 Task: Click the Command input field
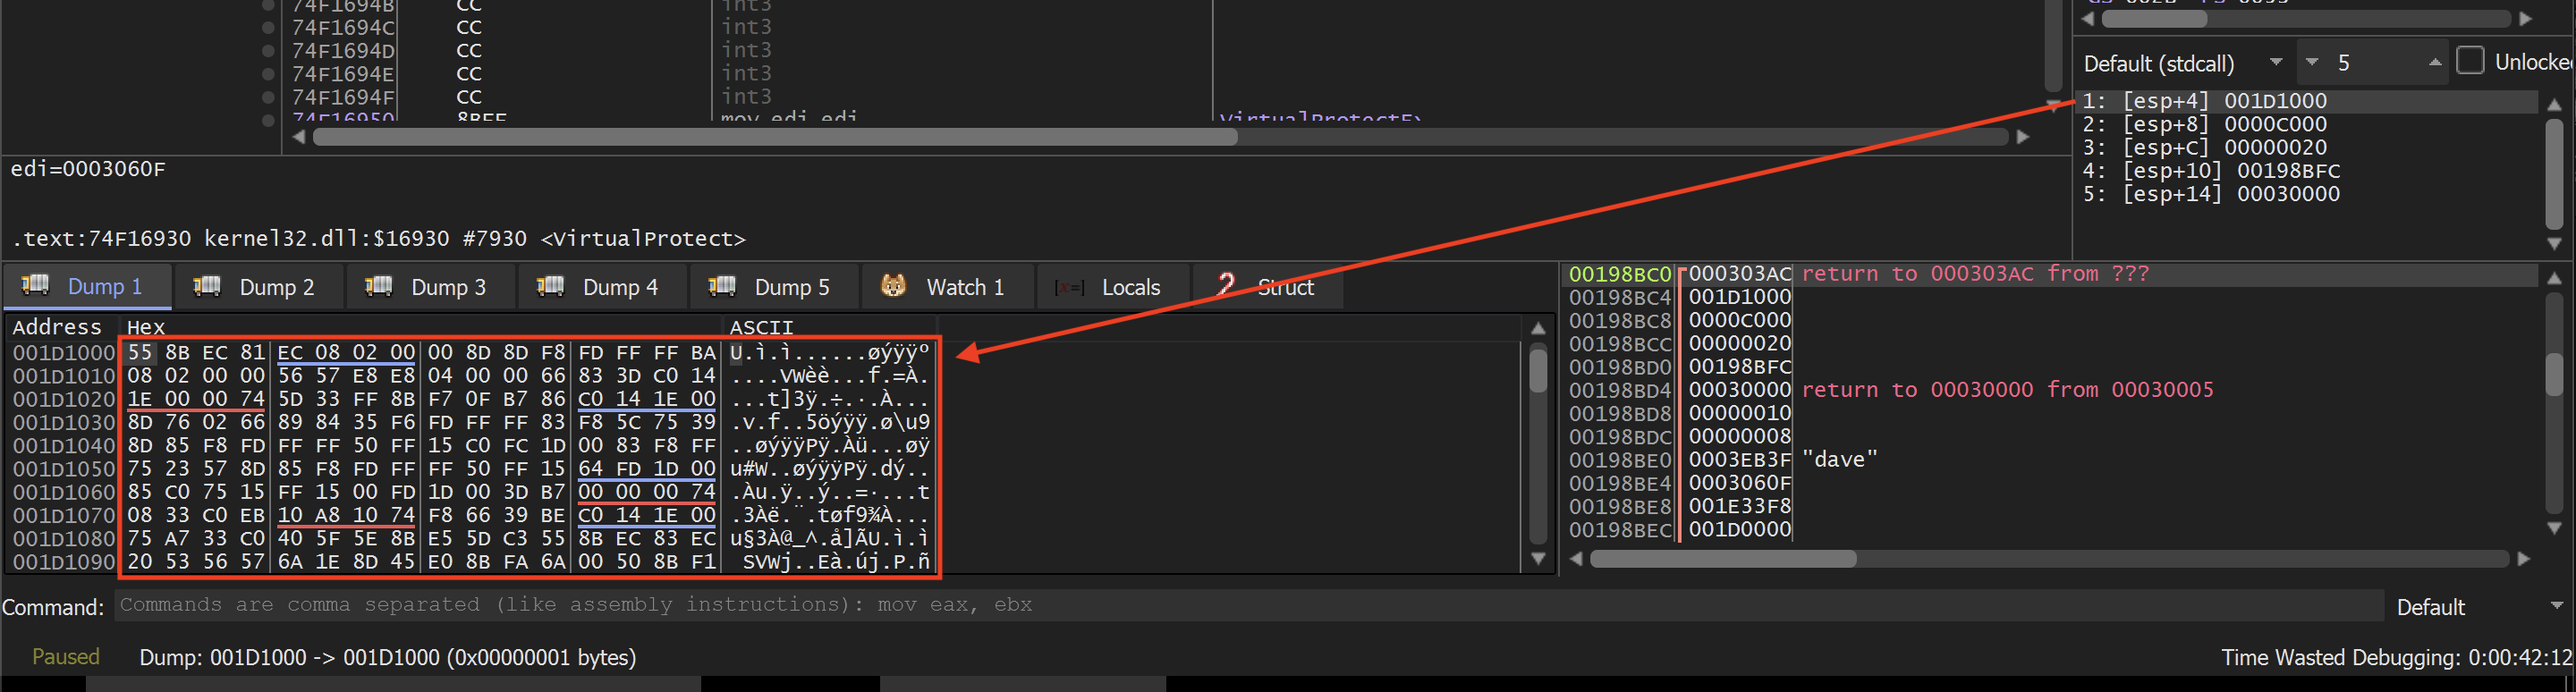click(x=1248, y=605)
